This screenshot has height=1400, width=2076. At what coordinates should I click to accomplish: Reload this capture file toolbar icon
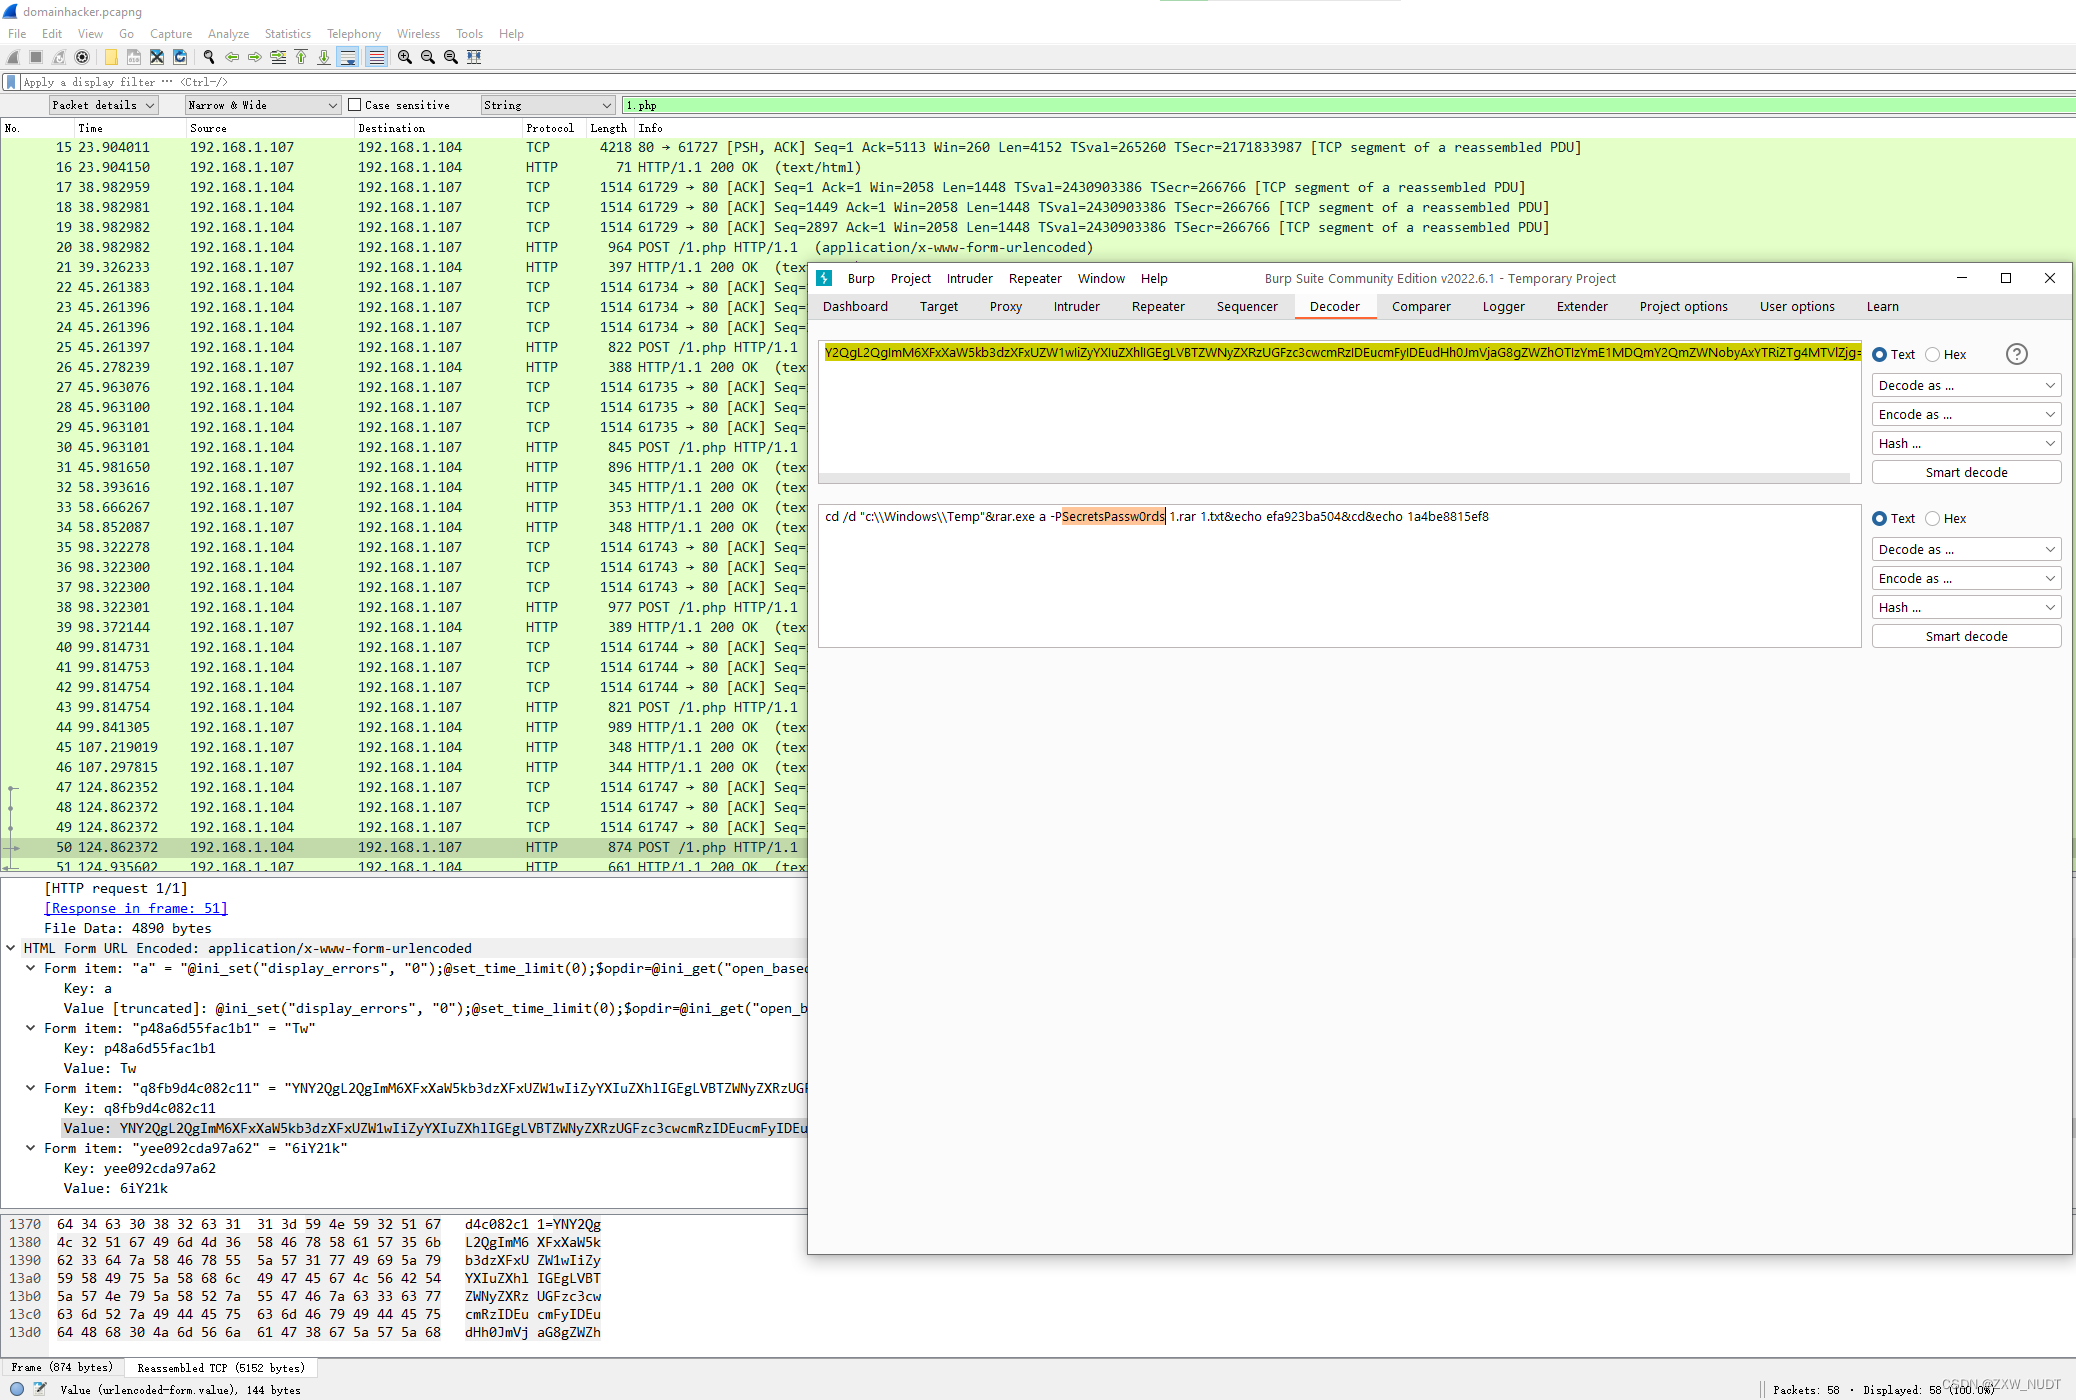point(180,57)
